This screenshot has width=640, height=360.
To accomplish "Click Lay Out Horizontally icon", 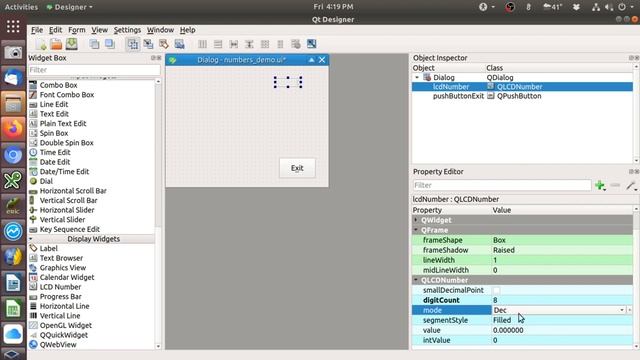I will tap(202, 44).
